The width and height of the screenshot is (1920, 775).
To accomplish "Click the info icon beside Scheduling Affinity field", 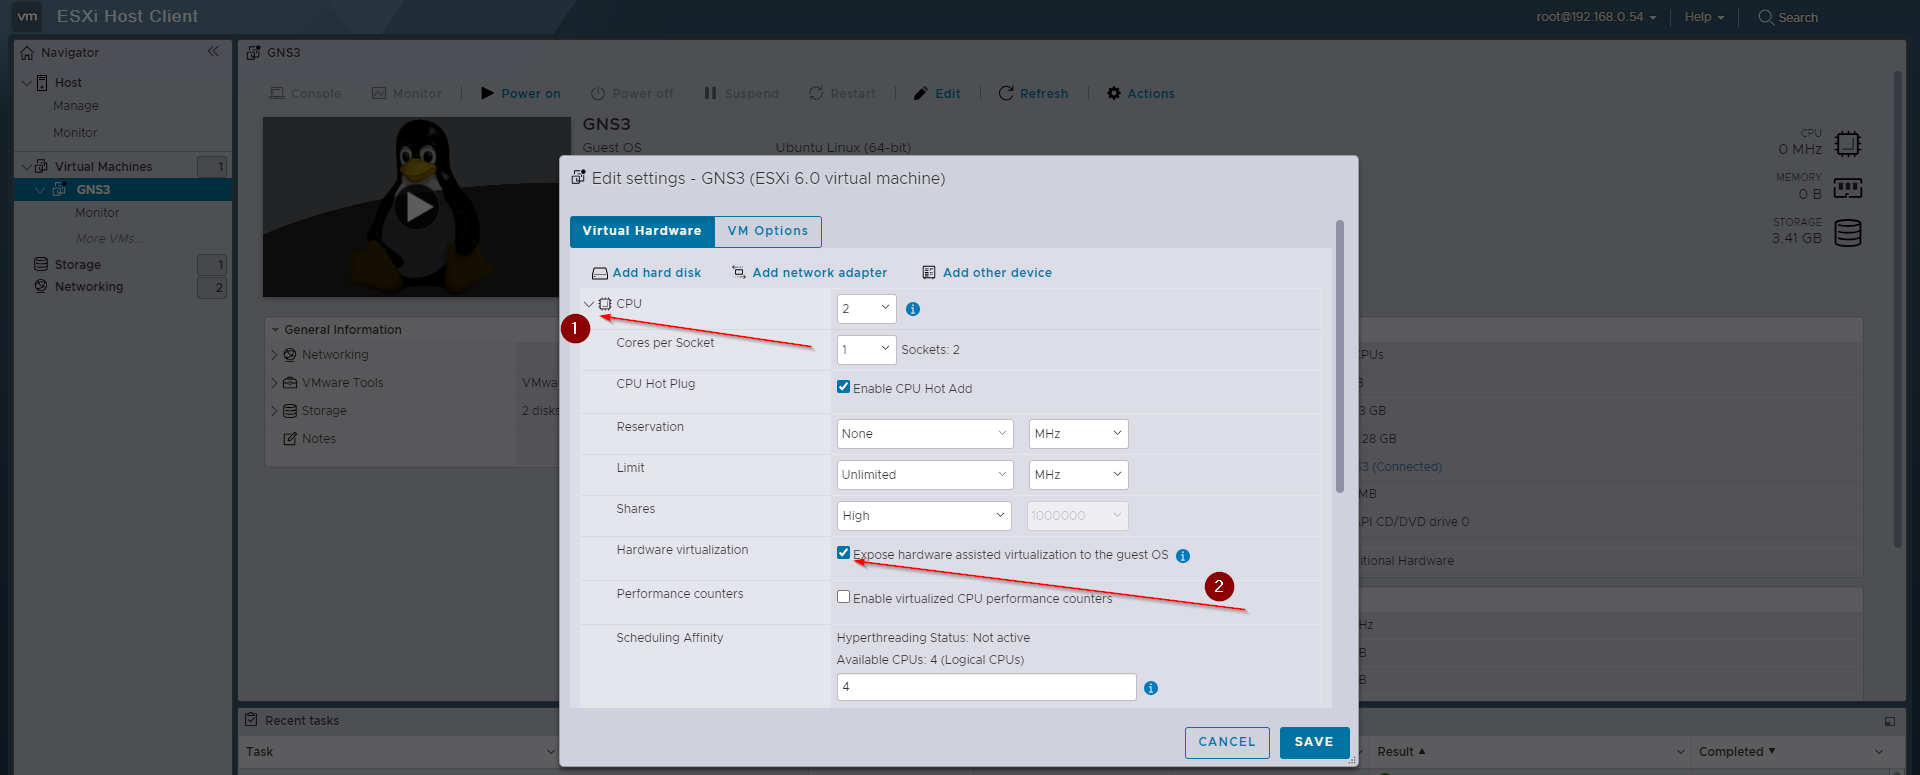I will pos(1151,688).
